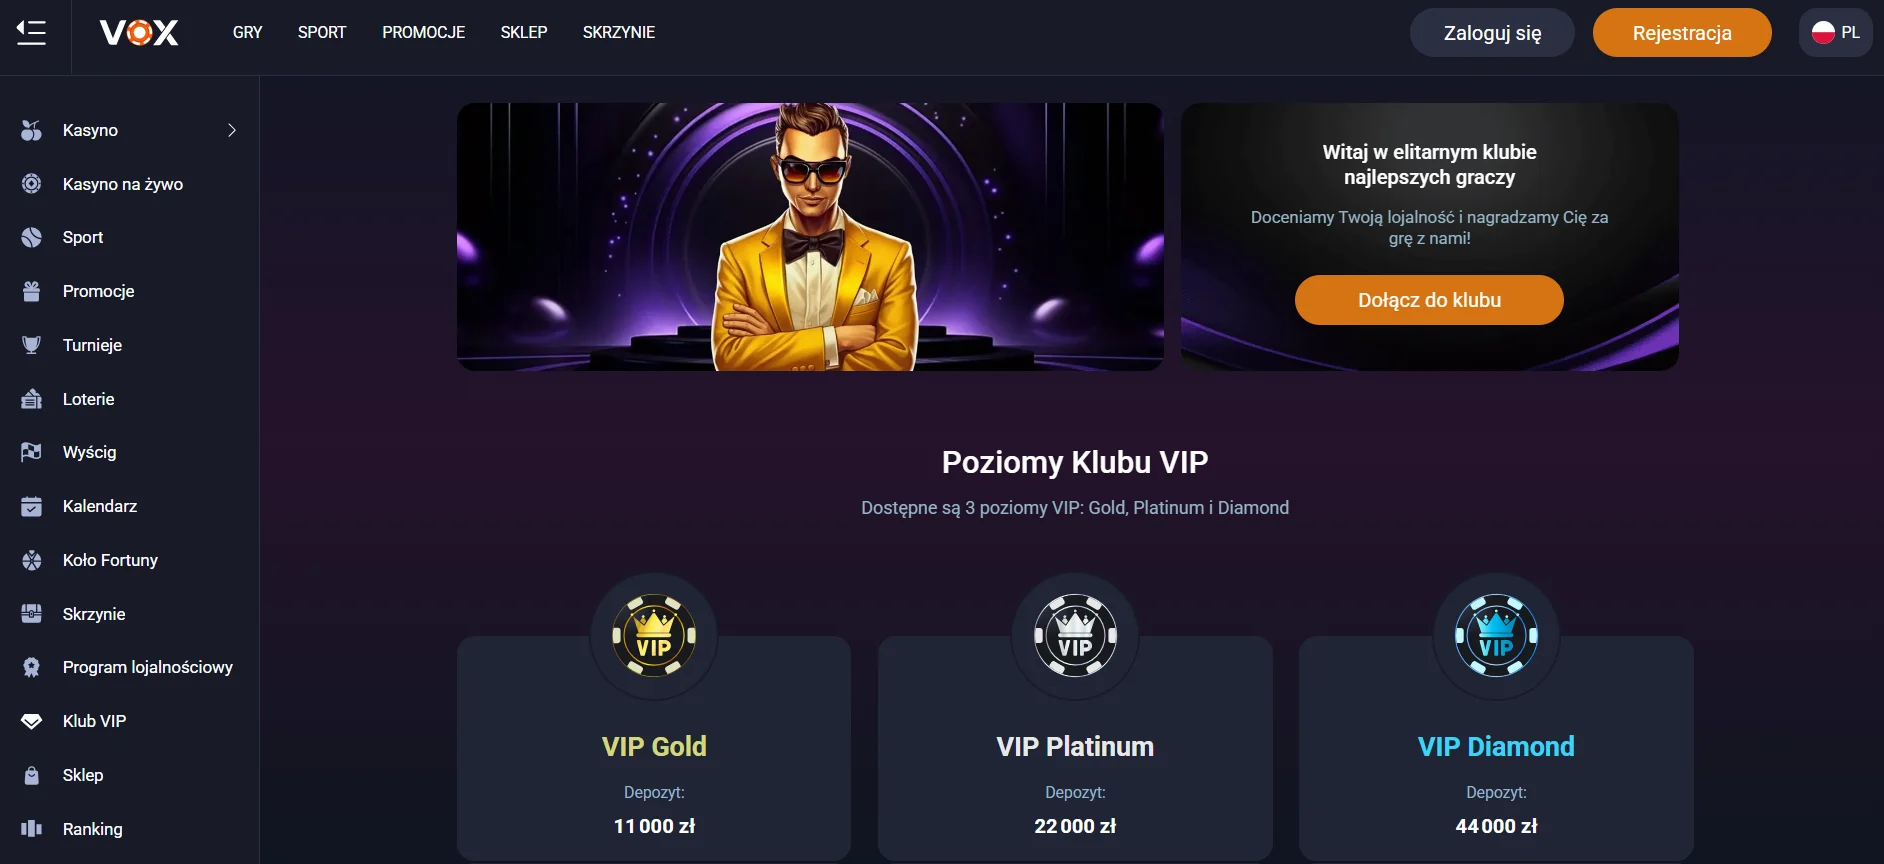Click the Turnieje trophy icon
Screen dimensions: 1884x864
[32, 345]
